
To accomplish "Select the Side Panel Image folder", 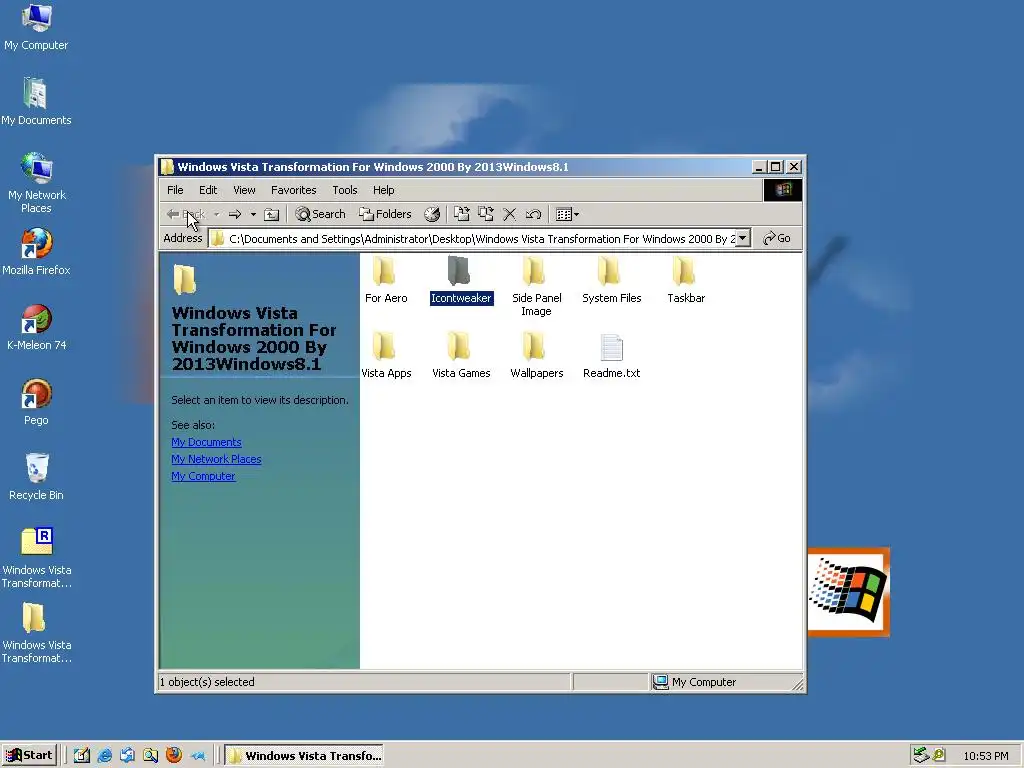I will pos(536,286).
